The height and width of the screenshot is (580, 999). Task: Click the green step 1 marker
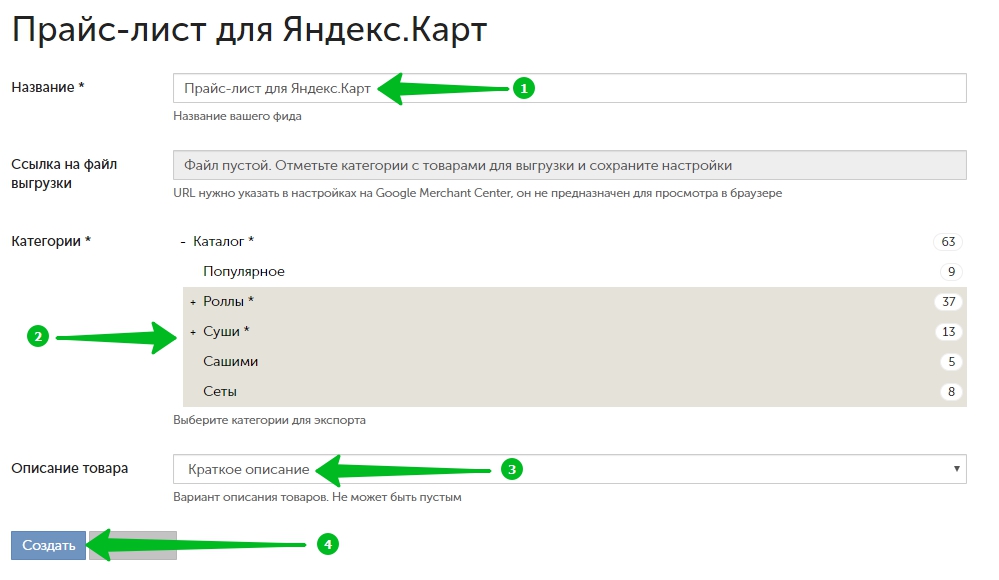click(524, 88)
